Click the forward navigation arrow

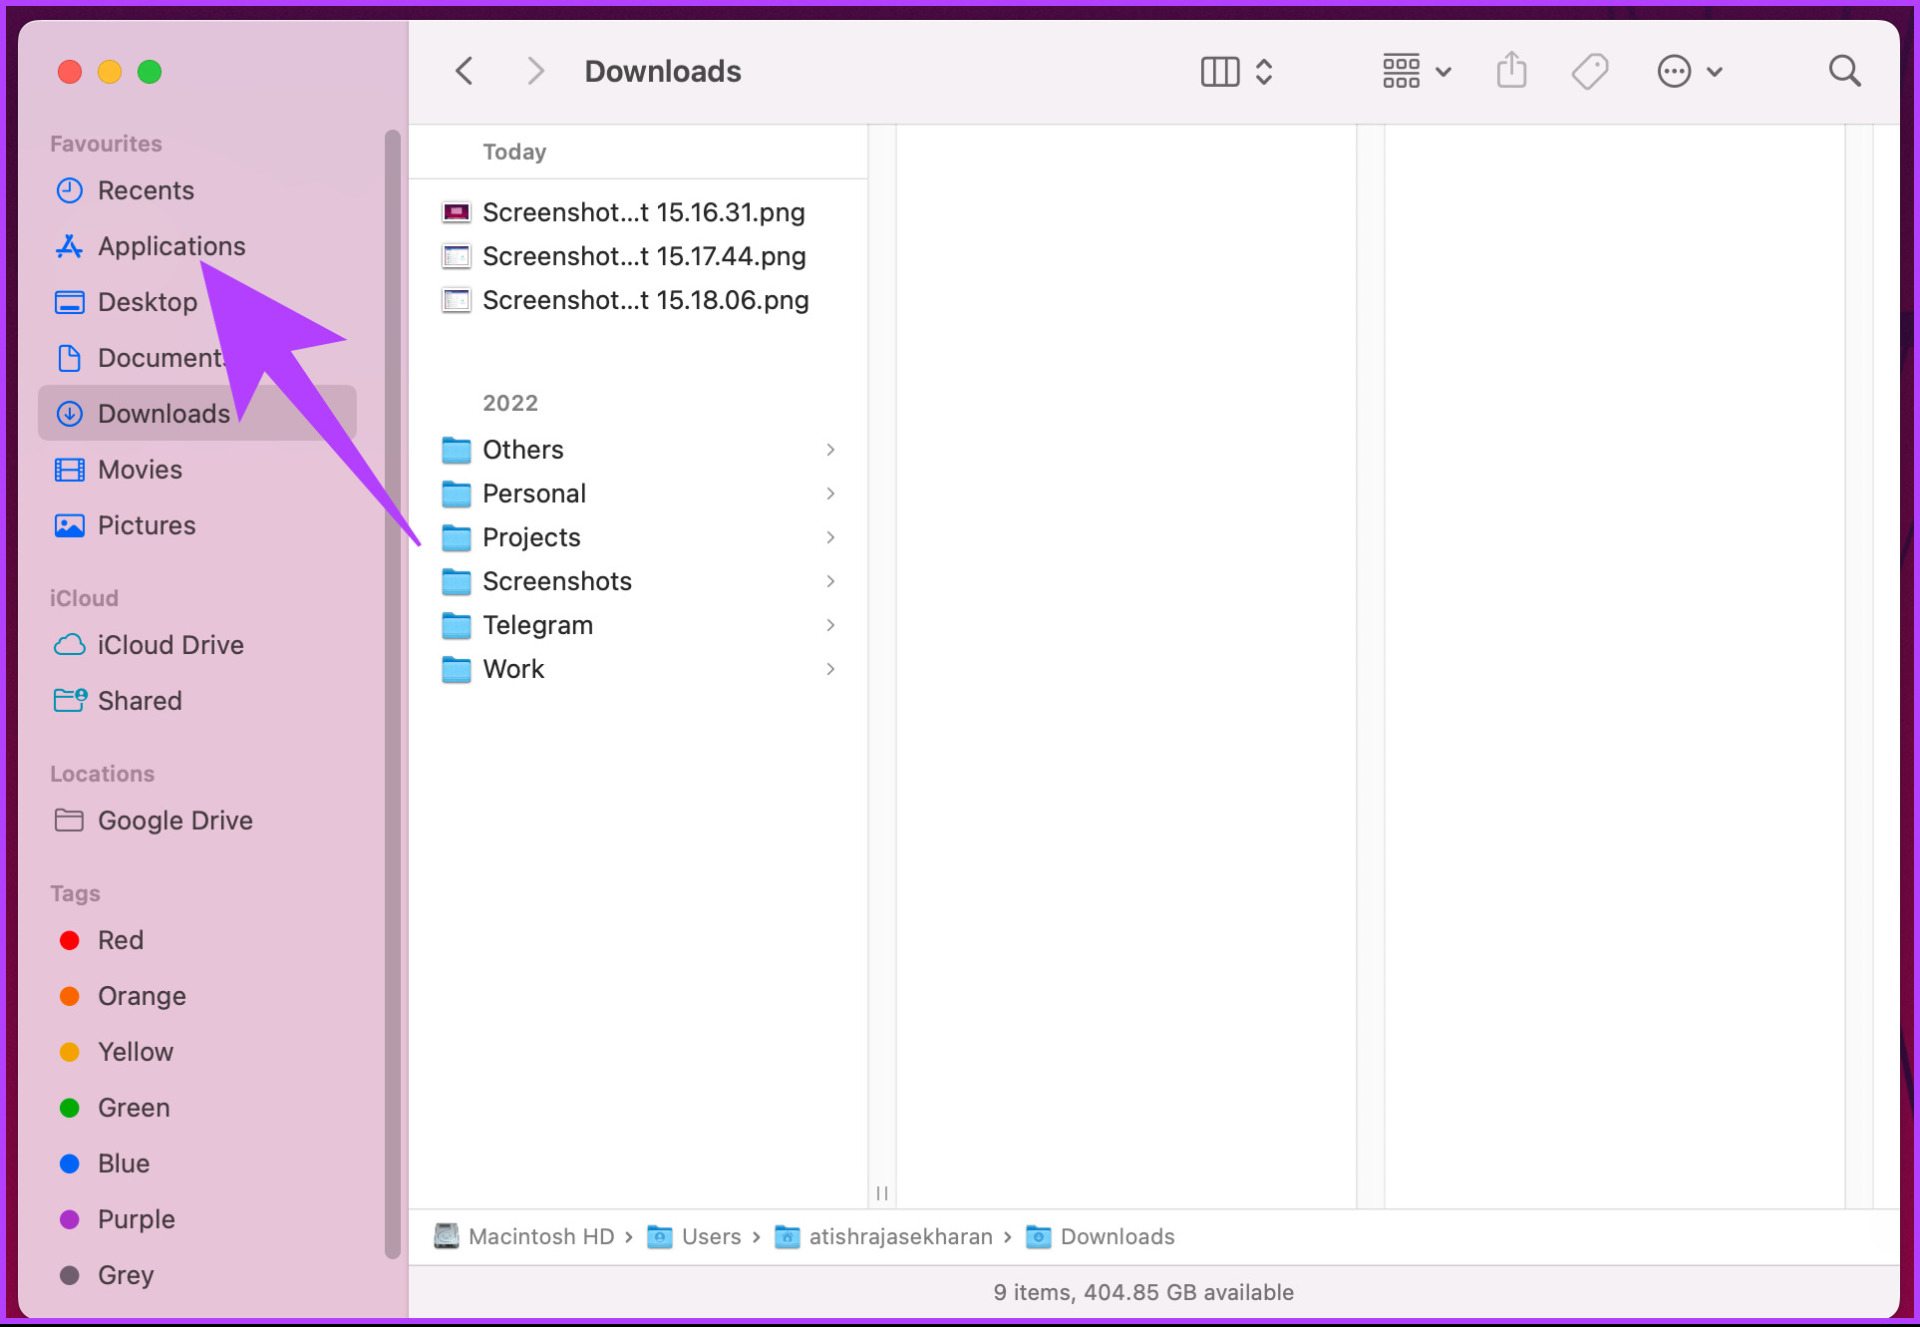tap(535, 71)
